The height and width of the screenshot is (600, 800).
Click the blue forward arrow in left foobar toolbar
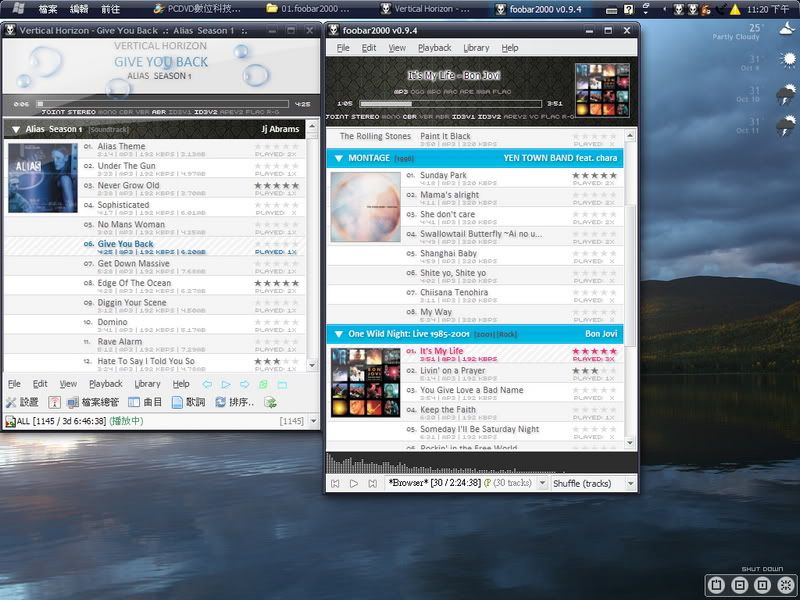(244, 384)
